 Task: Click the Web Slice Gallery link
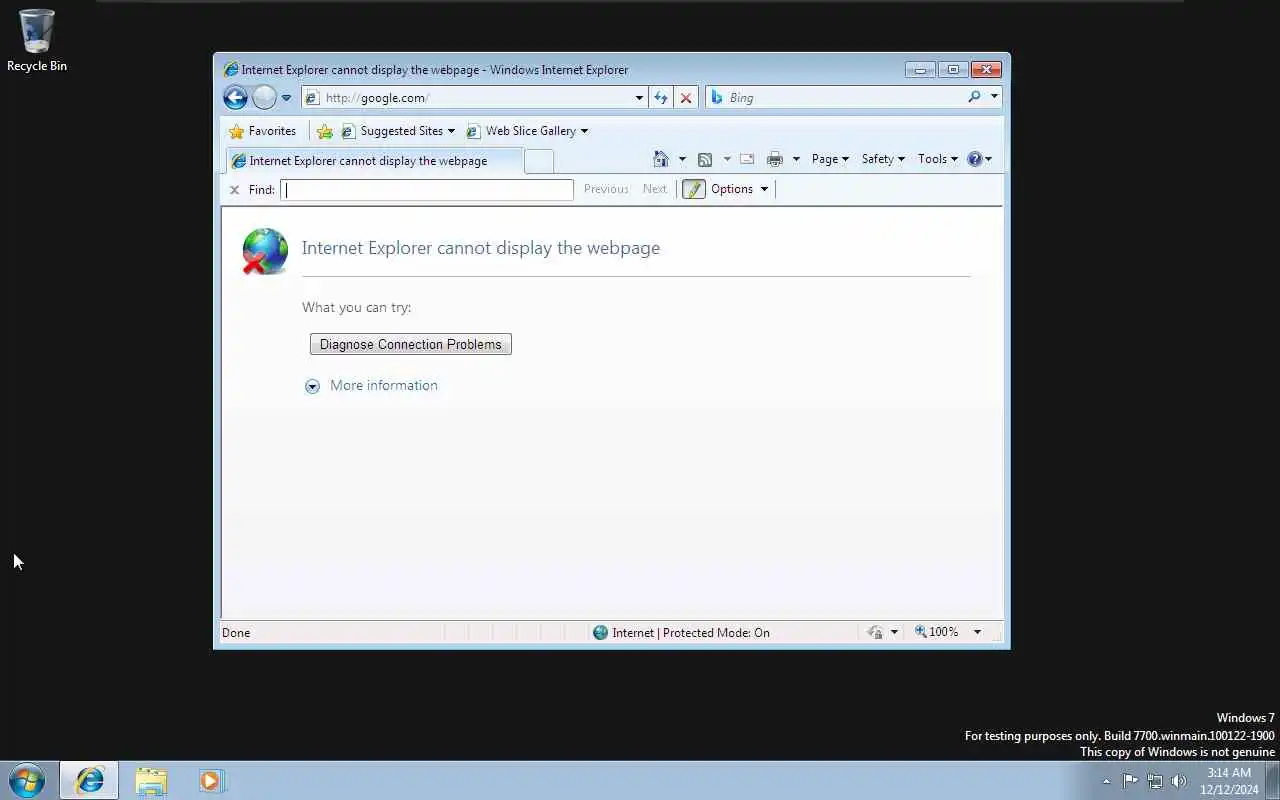click(527, 131)
